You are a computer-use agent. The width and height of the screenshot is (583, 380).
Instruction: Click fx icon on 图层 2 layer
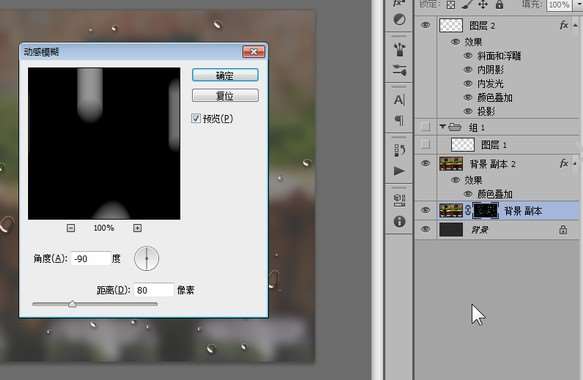point(564,25)
